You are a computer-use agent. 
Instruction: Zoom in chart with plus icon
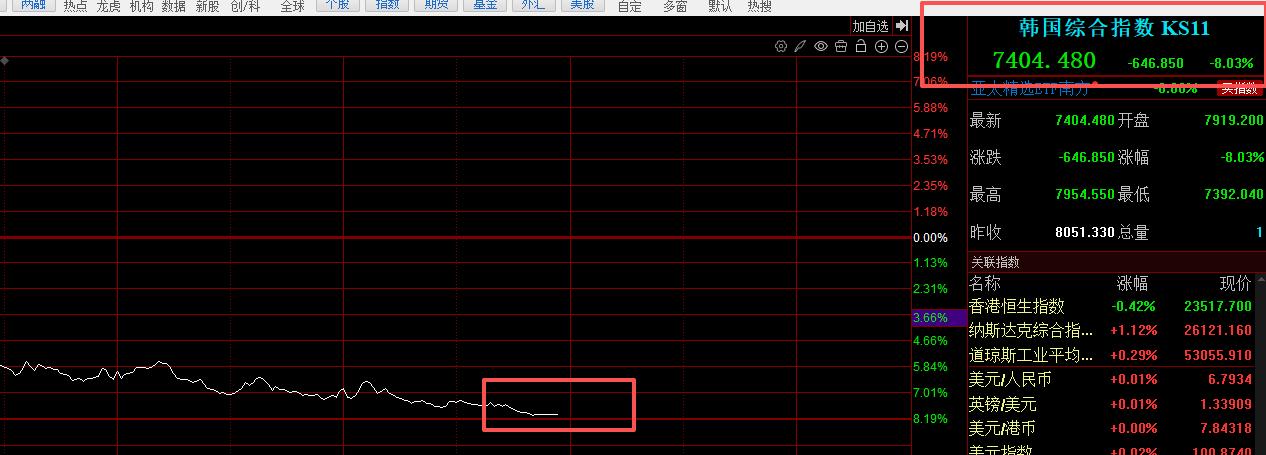[881, 46]
